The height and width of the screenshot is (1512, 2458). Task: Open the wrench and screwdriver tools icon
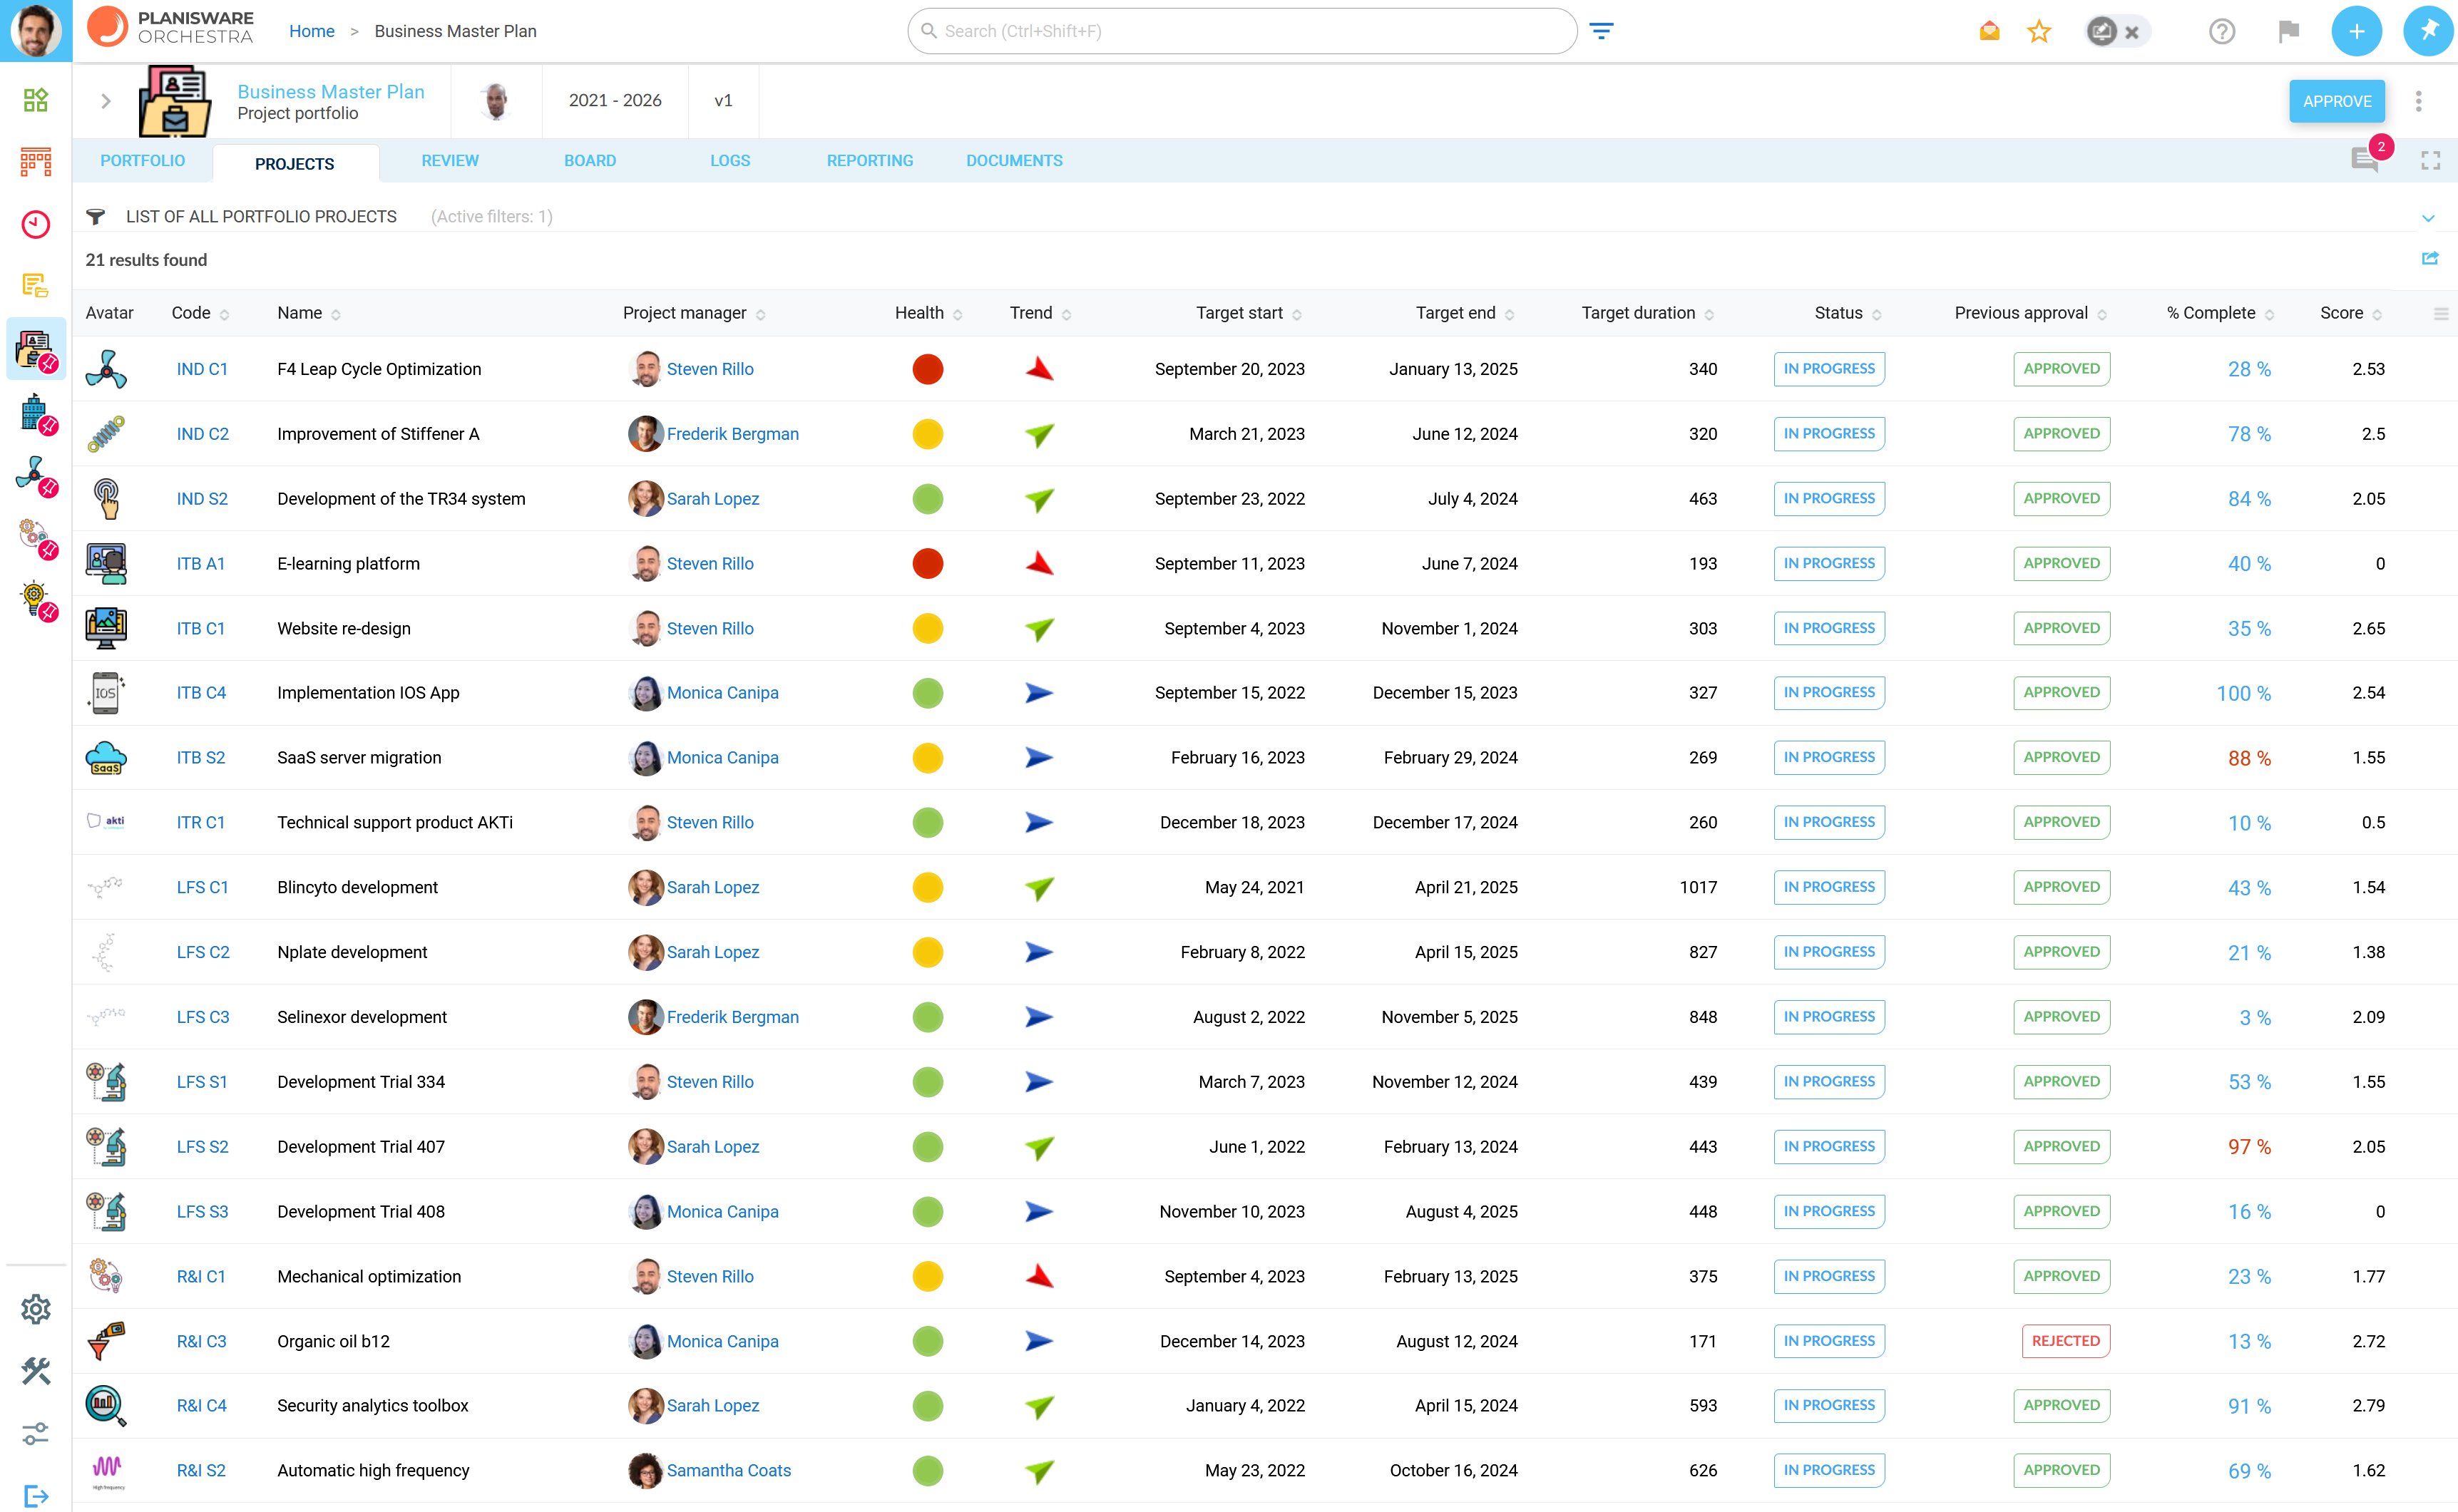click(x=36, y=1371)
